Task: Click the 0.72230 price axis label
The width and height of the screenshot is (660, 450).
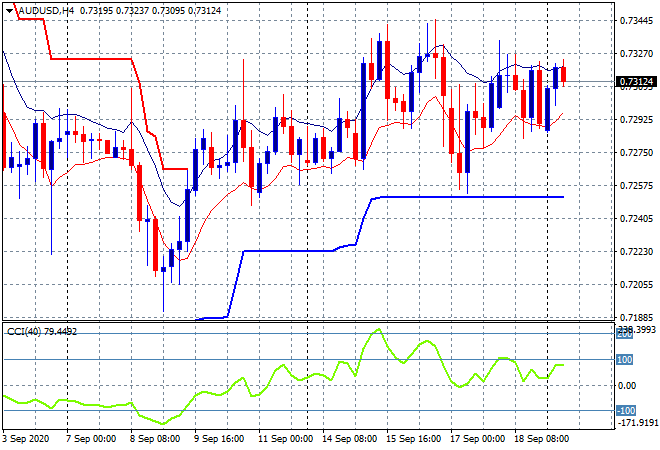Action: click(636, 251)
